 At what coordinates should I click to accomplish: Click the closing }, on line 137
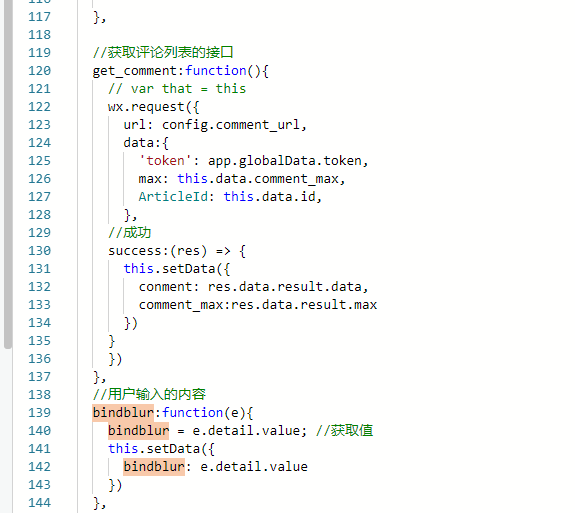pyautogui.click(x=99, y=377)
